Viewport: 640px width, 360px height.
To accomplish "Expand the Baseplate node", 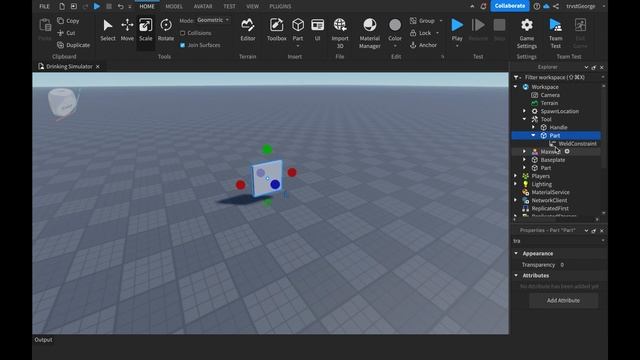I will (524, 160).
